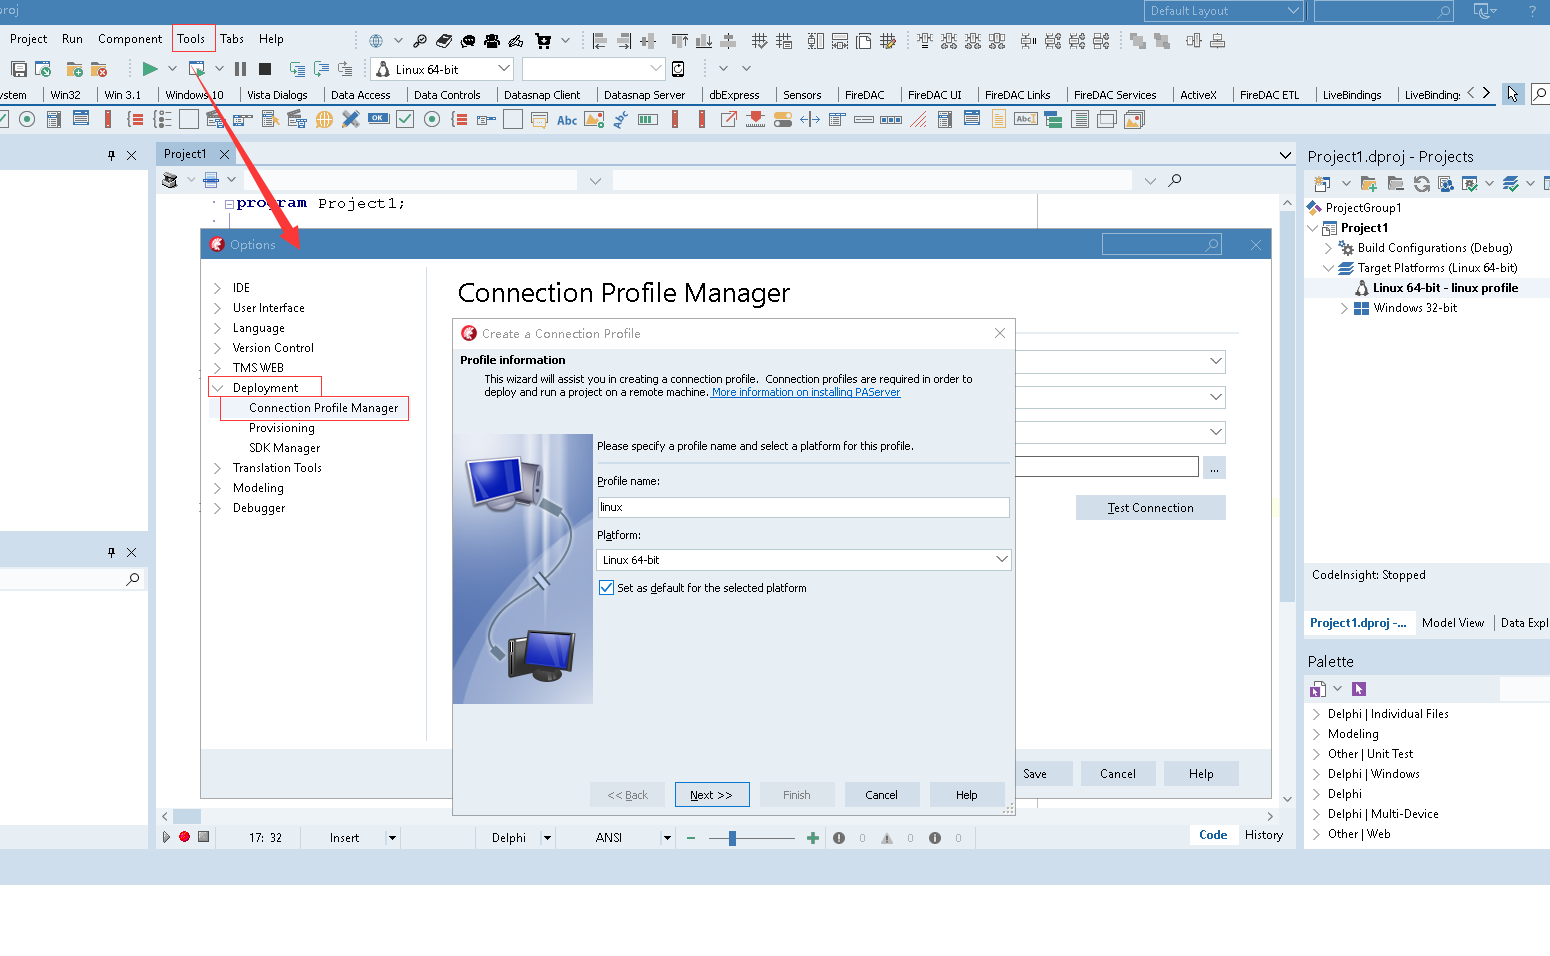Screen dimensions: 1550x956
Task: Click Help in the profile wizard
Action: pyautogui.click(x=966, y=795)
